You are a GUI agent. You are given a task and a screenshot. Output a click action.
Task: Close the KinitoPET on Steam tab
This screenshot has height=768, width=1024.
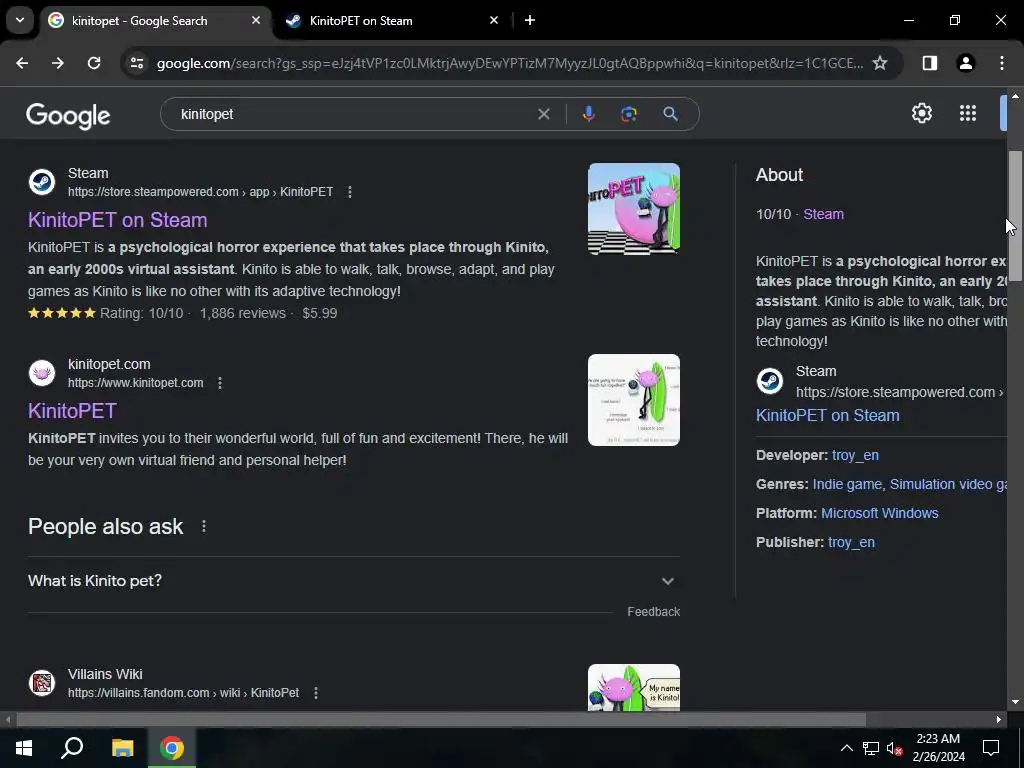tap(494, 20)
